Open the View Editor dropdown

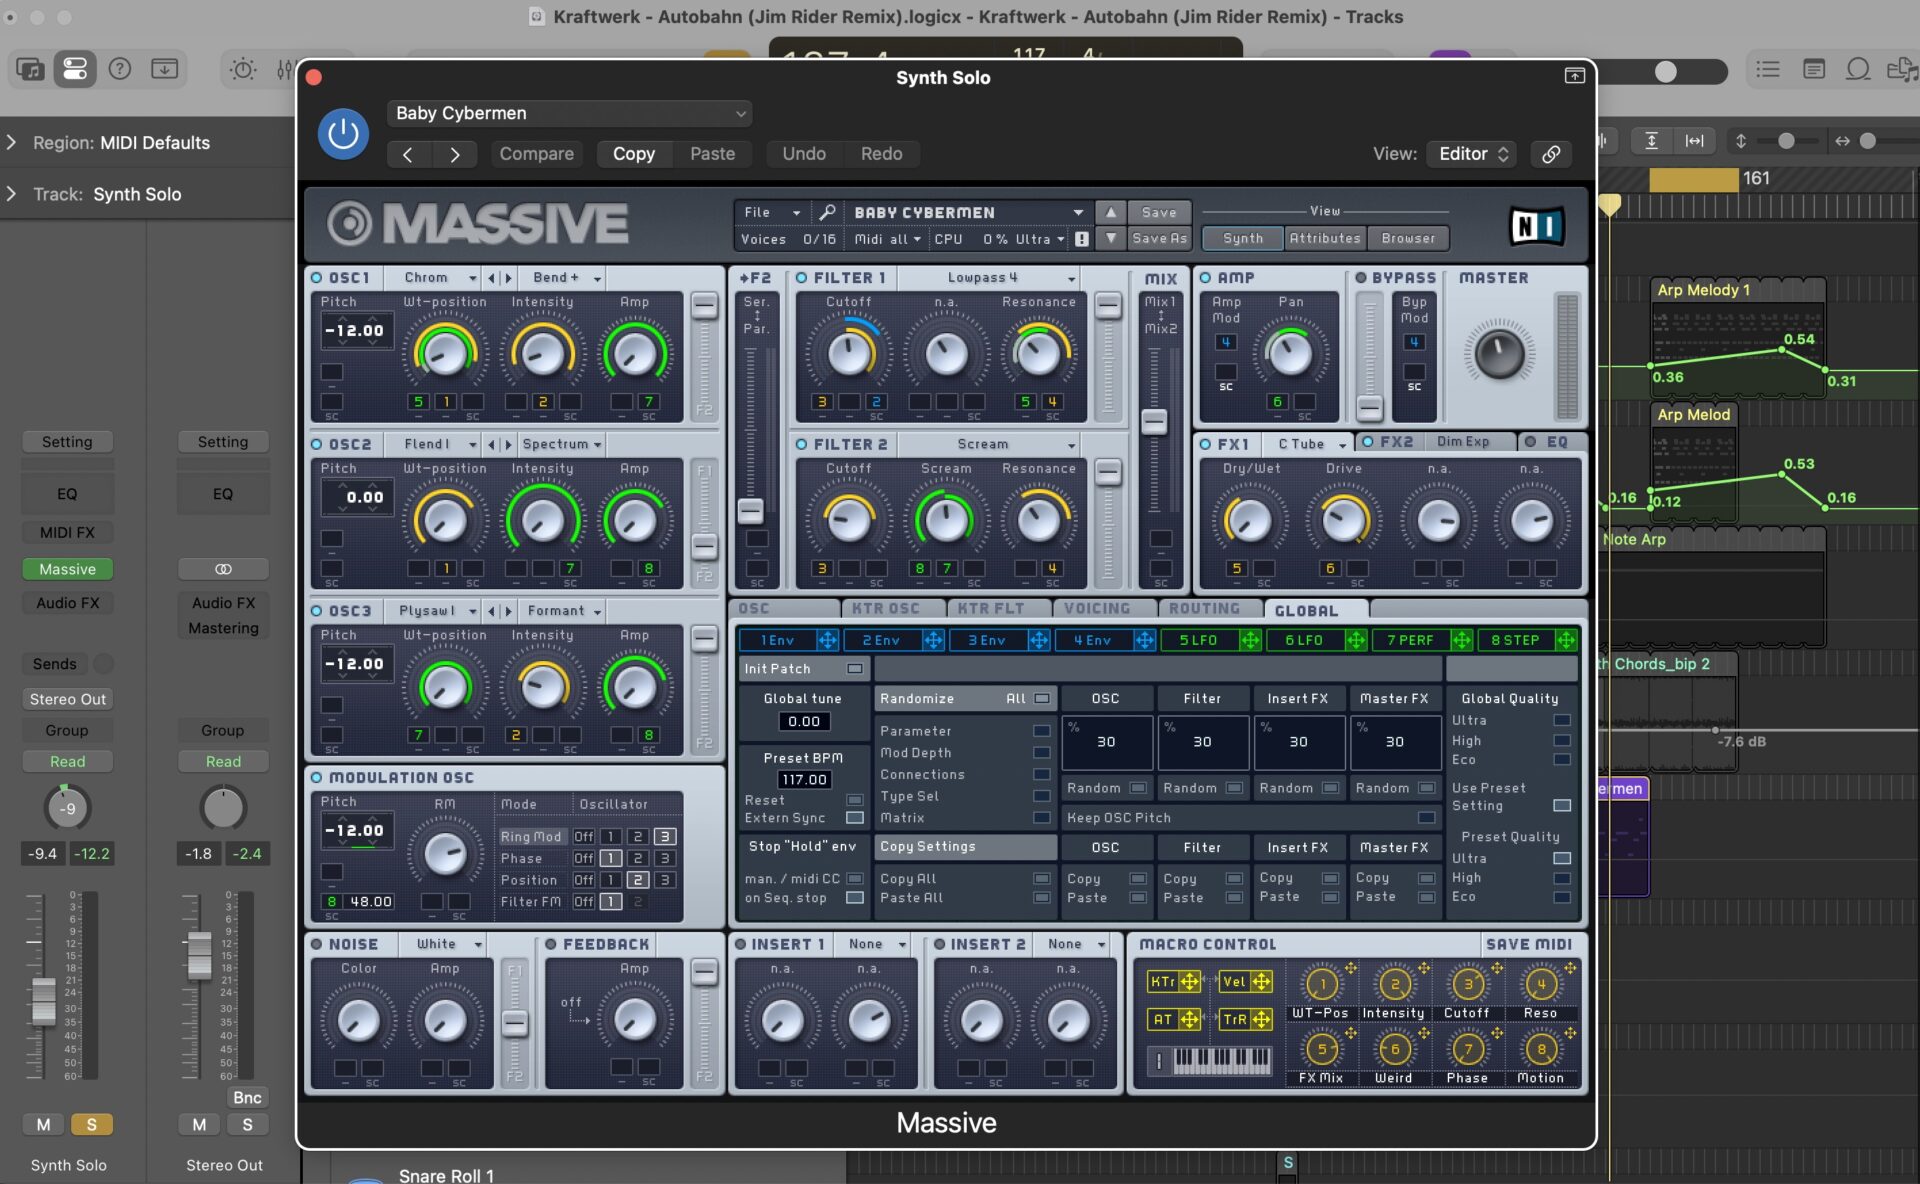pyautogui.click(x=1471, y=154)
